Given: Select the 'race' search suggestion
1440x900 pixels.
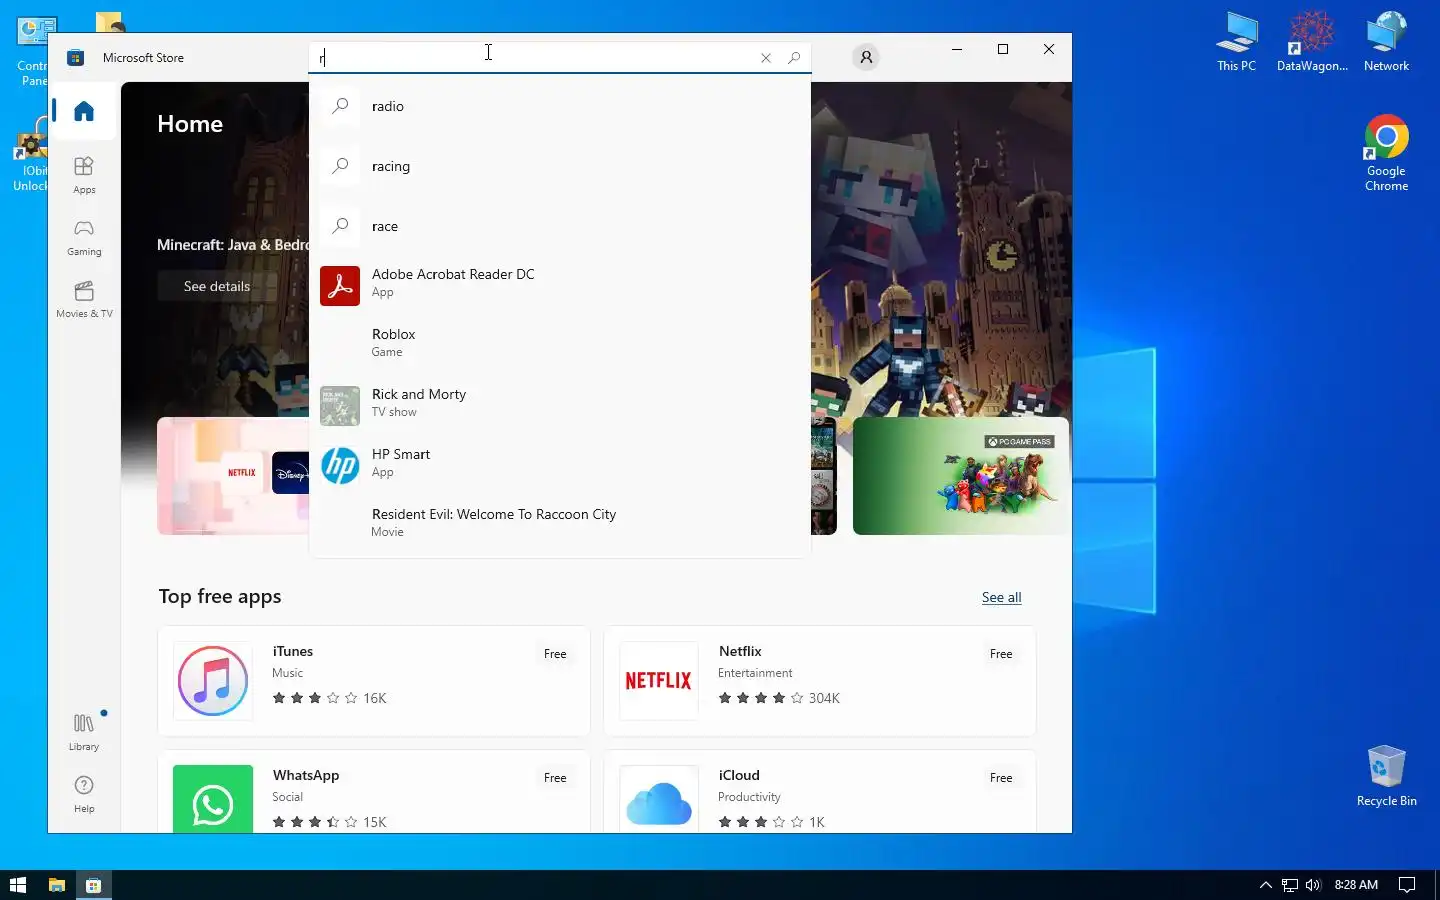Looking at the screenshot, I should pyautogui.click(x=560, y=226).
